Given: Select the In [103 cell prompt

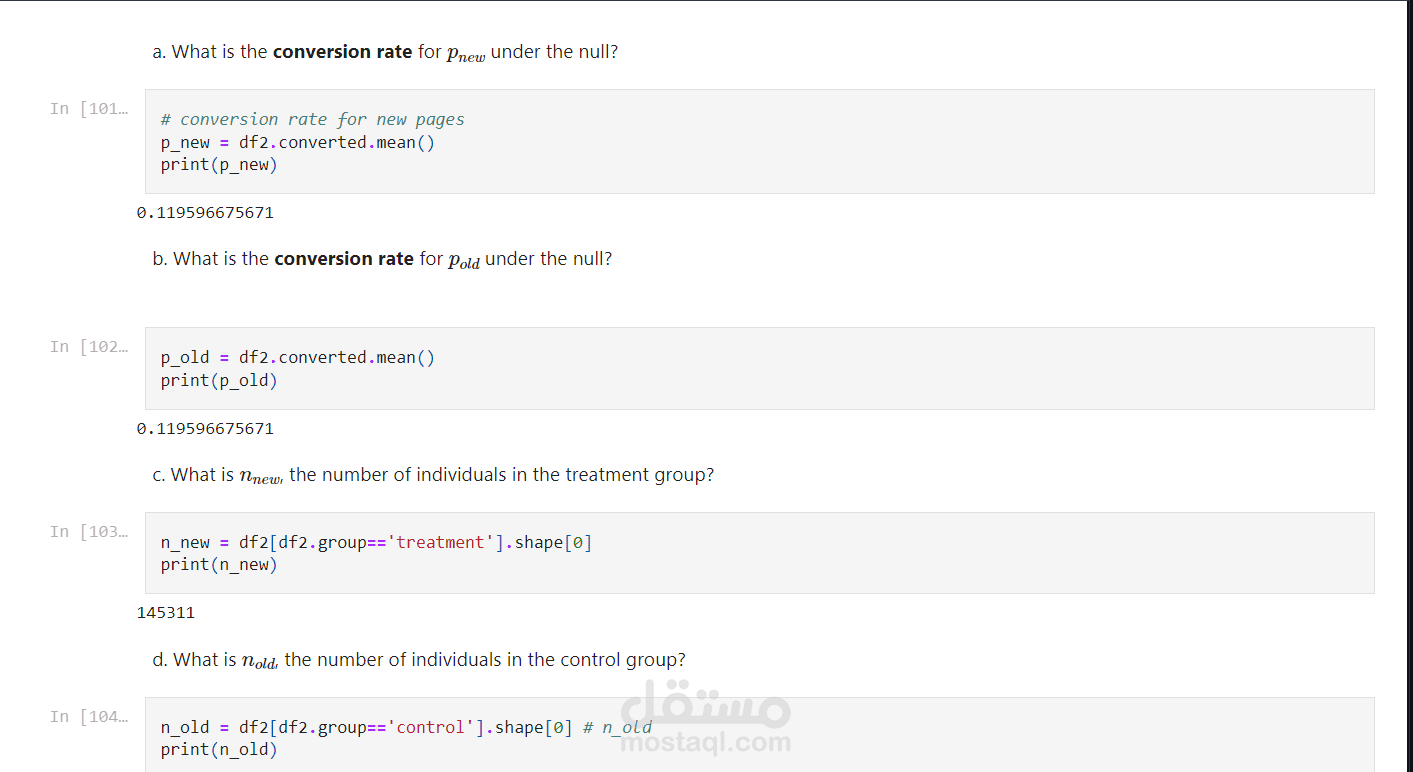Looking at the screenshot, I should [x=88, y=532].
